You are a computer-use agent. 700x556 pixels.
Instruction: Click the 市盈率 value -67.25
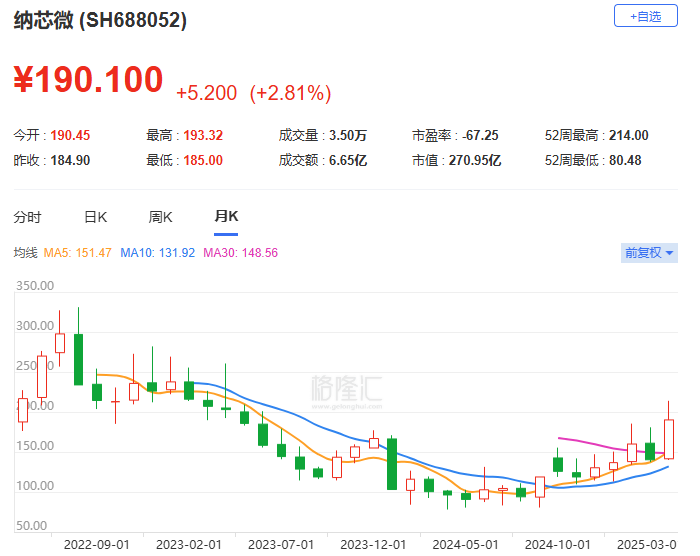coord(480,135)
